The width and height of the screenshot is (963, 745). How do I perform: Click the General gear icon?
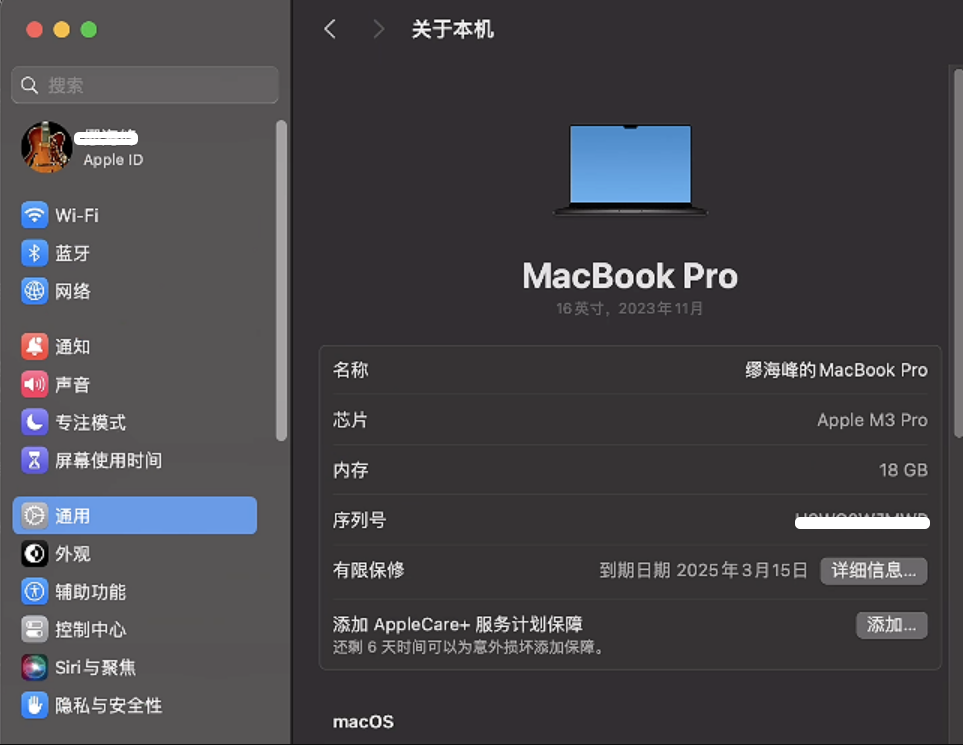point(34,515)
